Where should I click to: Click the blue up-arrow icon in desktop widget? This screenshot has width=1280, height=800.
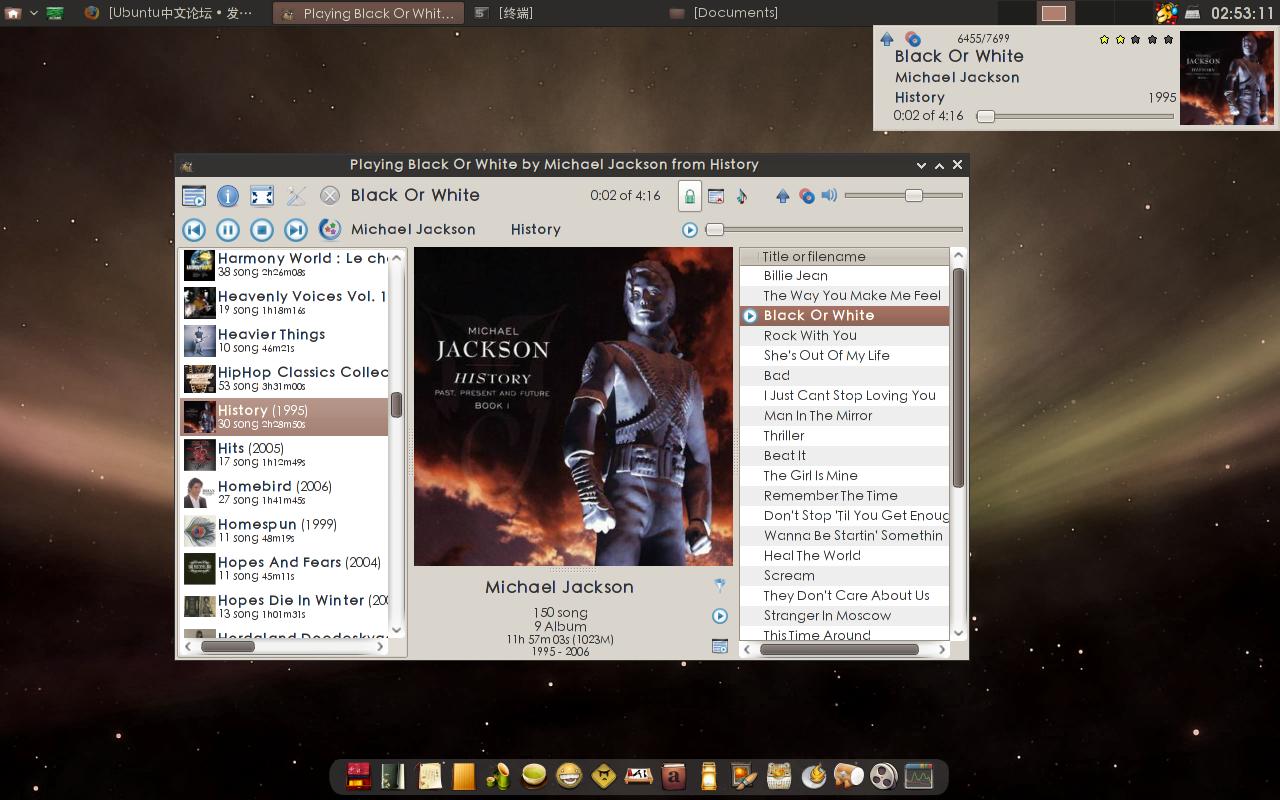(887, 39)
